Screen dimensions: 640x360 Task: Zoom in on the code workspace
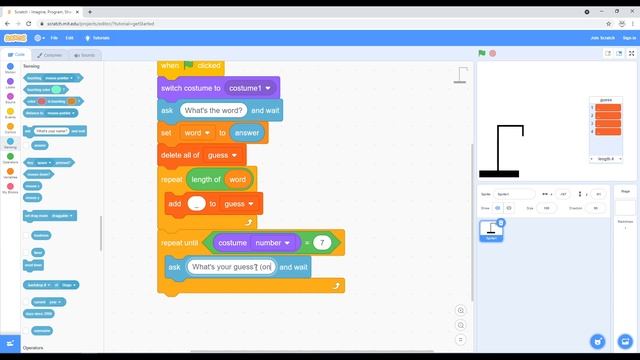(460, 311)
